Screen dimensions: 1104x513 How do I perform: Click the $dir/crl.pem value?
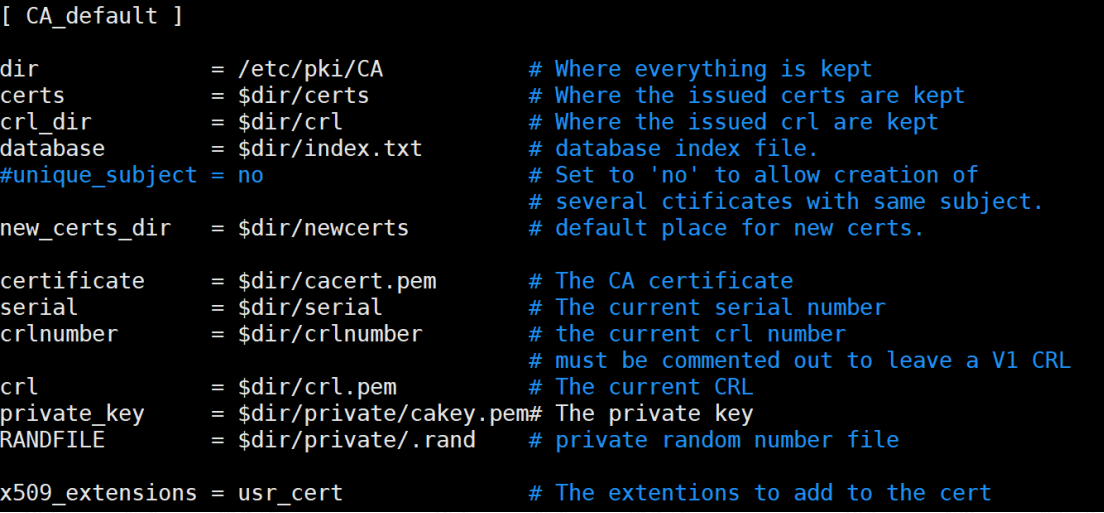point(317,387)
